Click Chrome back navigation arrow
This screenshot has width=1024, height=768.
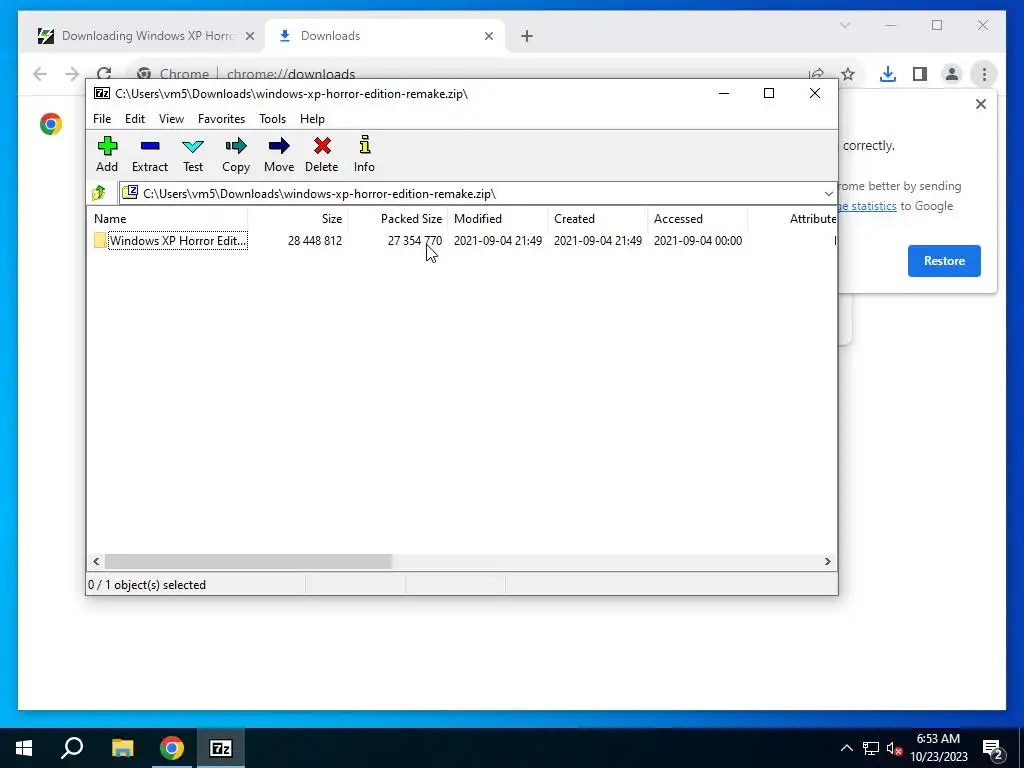(x=40, y=74)
